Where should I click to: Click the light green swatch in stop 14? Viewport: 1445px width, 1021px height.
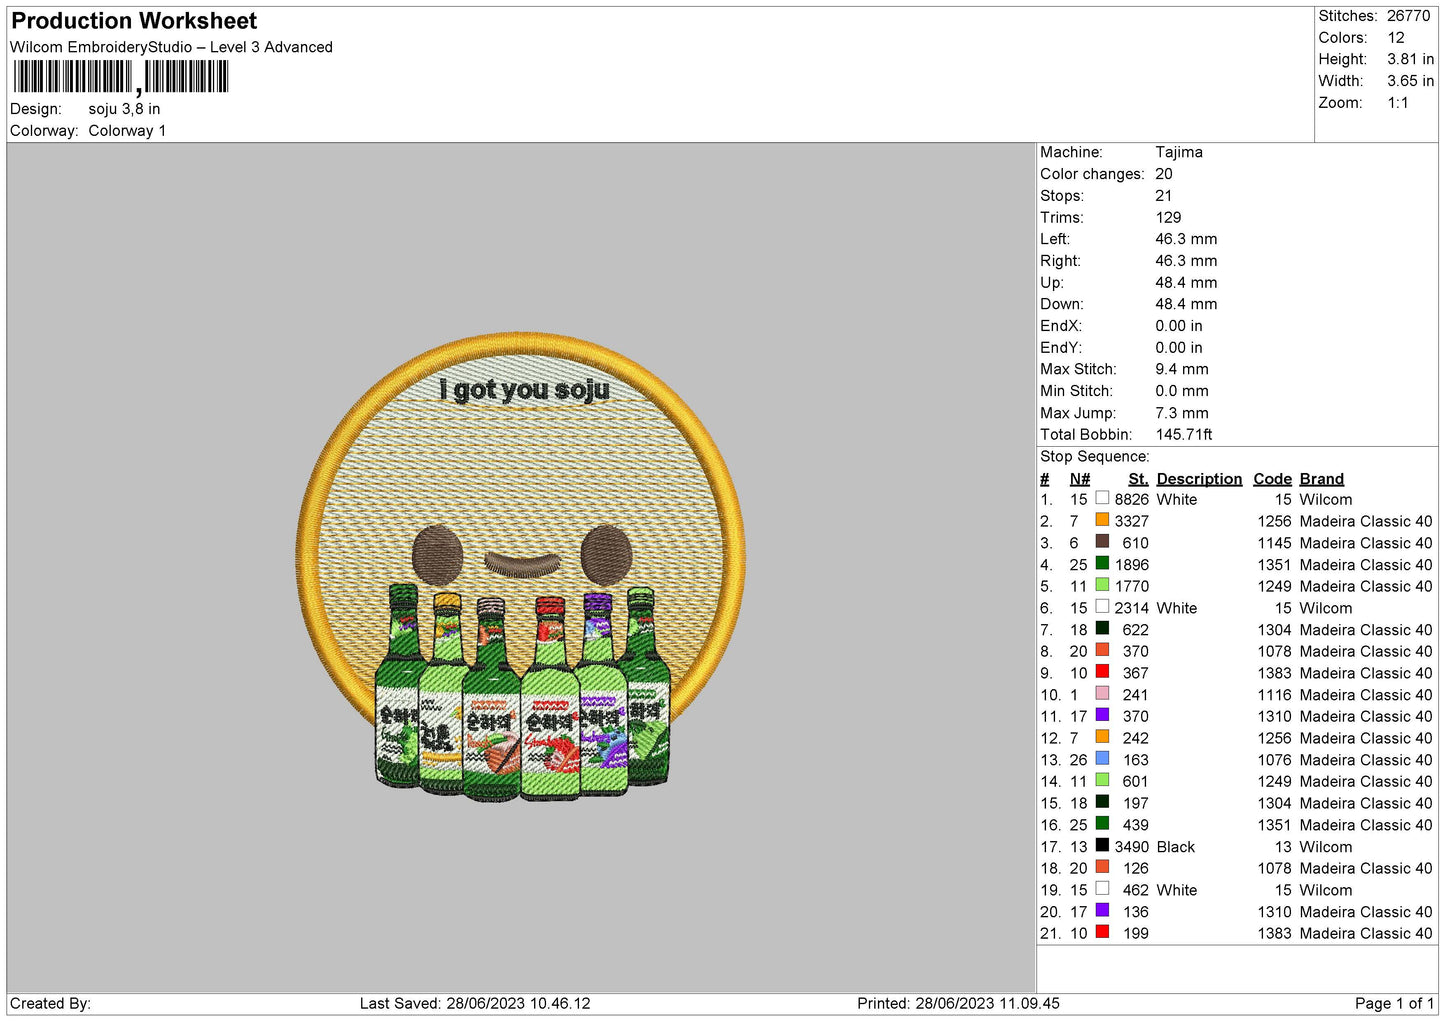[x=1102, y=780]
